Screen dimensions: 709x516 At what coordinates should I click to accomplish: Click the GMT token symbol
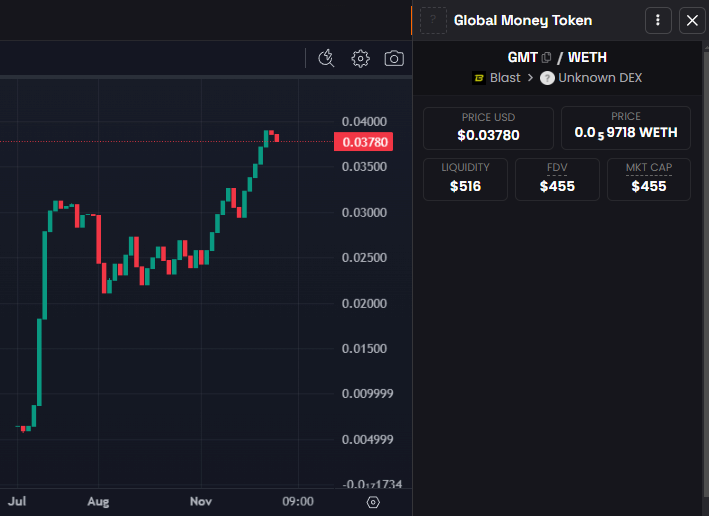(x=522, y=57)
